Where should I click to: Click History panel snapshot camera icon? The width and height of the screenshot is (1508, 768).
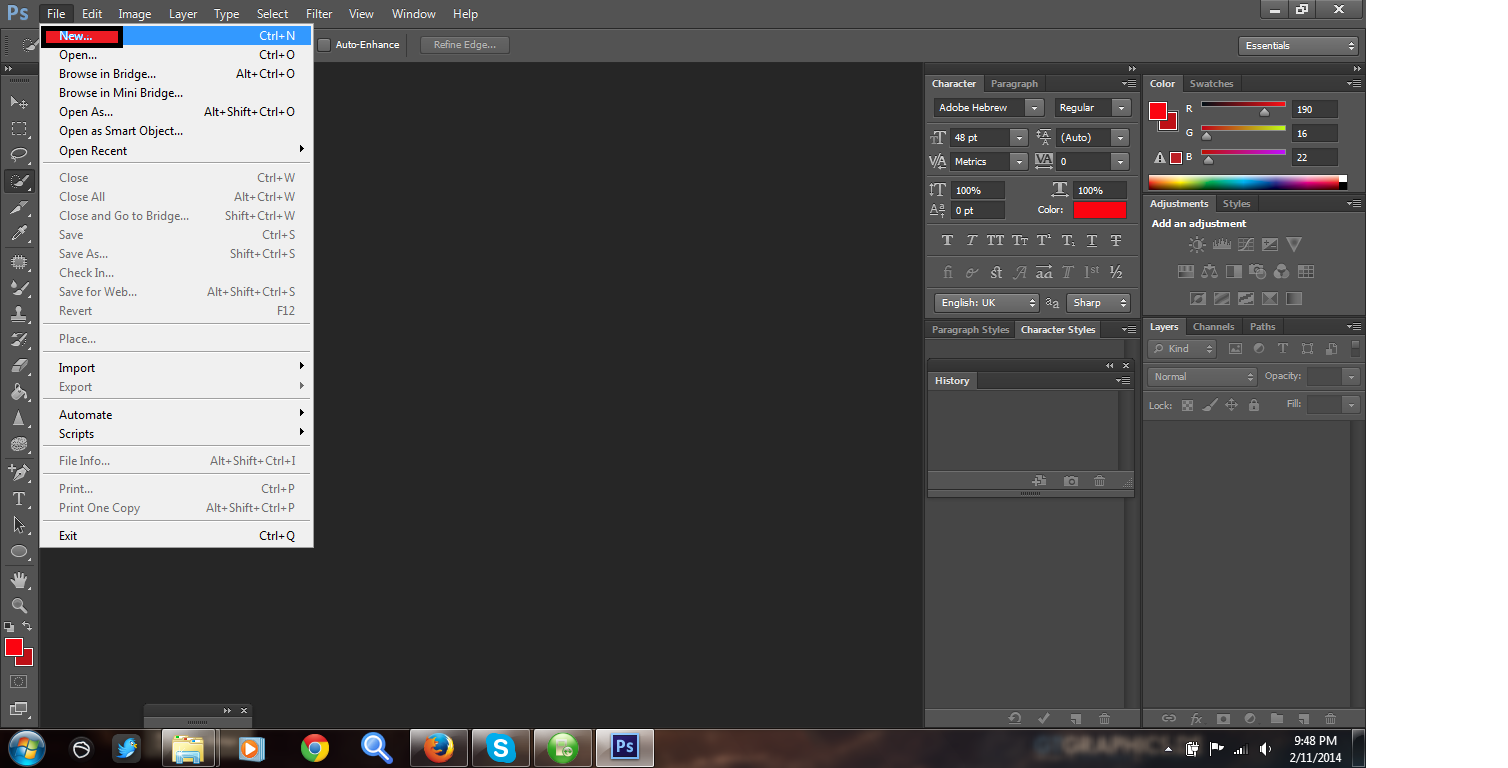1071,481
